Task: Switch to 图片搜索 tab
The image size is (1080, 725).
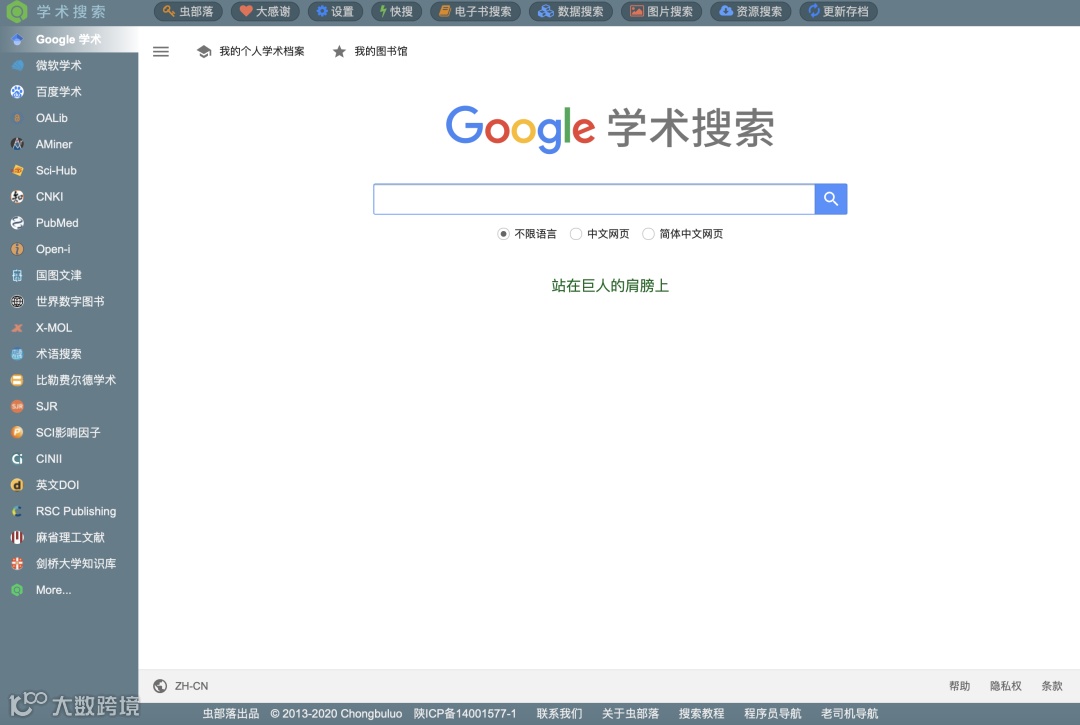Action: coord(661,11)
